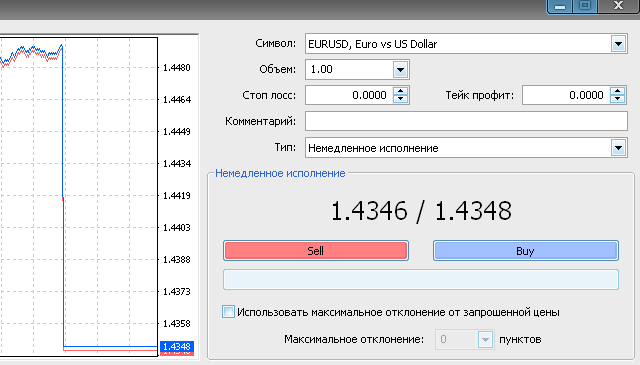Click the 1.4348 current price label on chart
The height and width of the screenshot is (365, 640).
[177, 347]
